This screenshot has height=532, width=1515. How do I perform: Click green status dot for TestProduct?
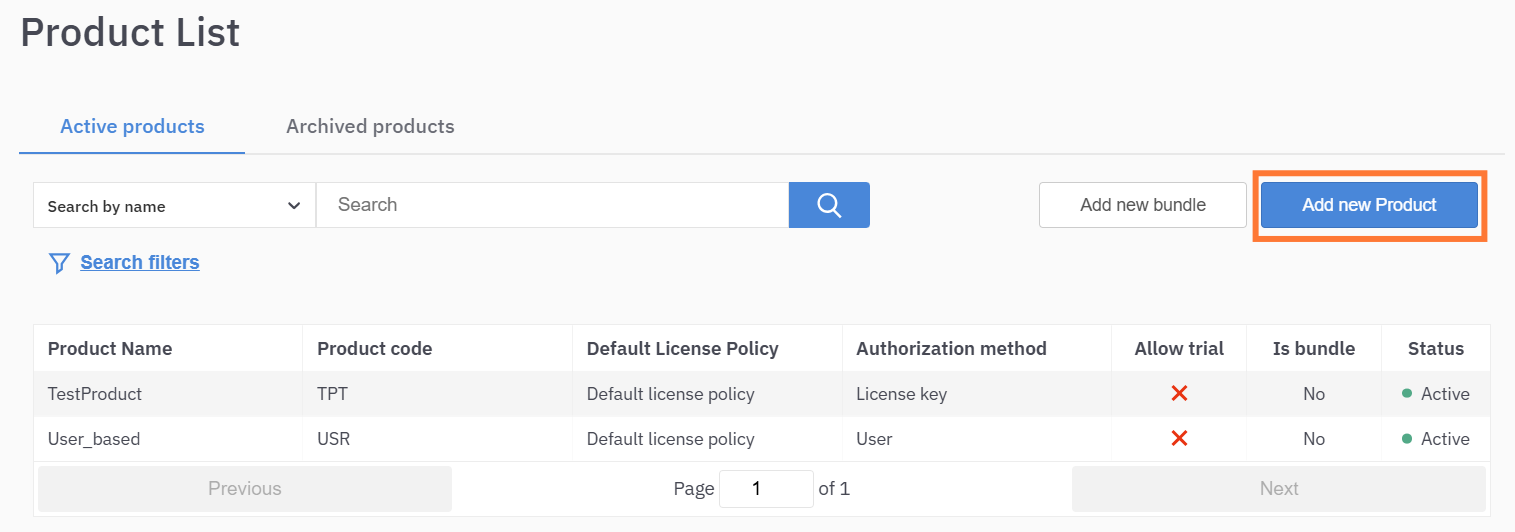coord(1407,393)
